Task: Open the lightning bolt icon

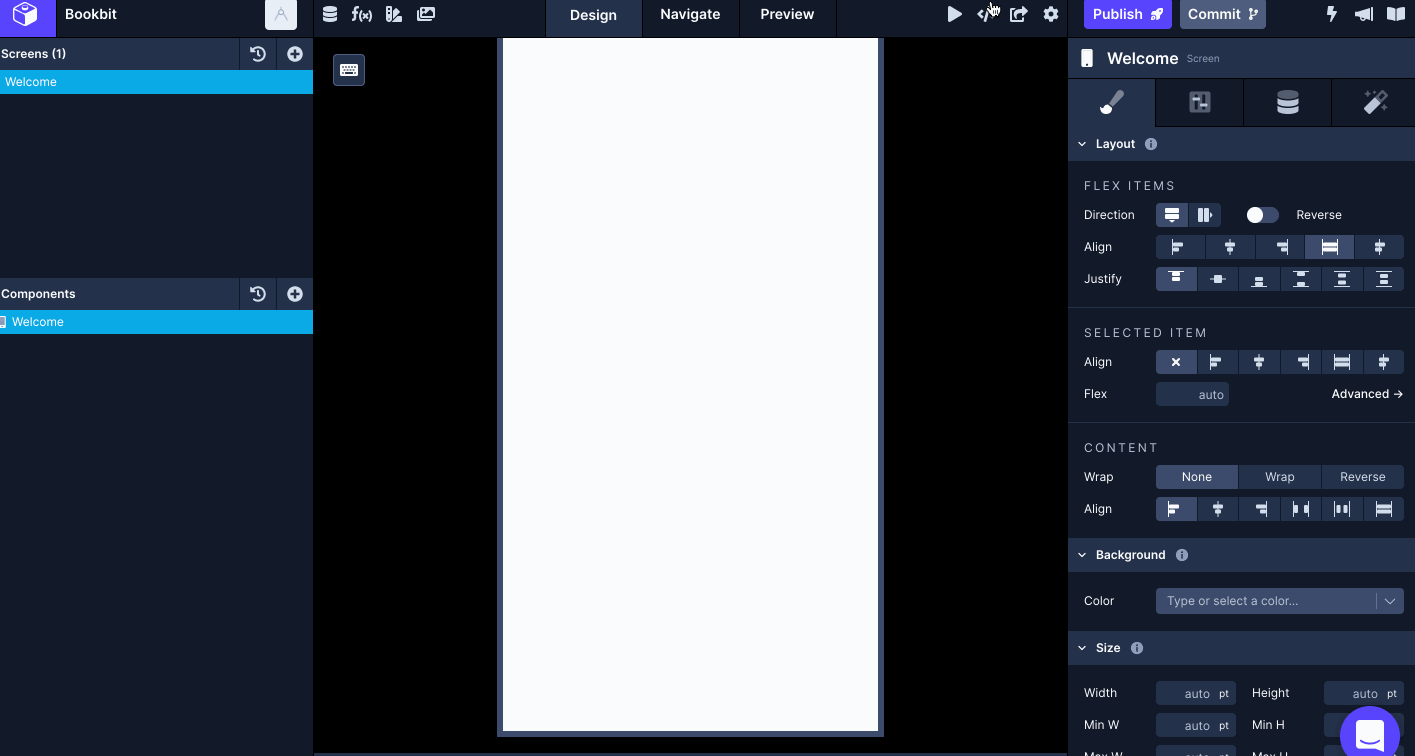Action: (1331, 14)
